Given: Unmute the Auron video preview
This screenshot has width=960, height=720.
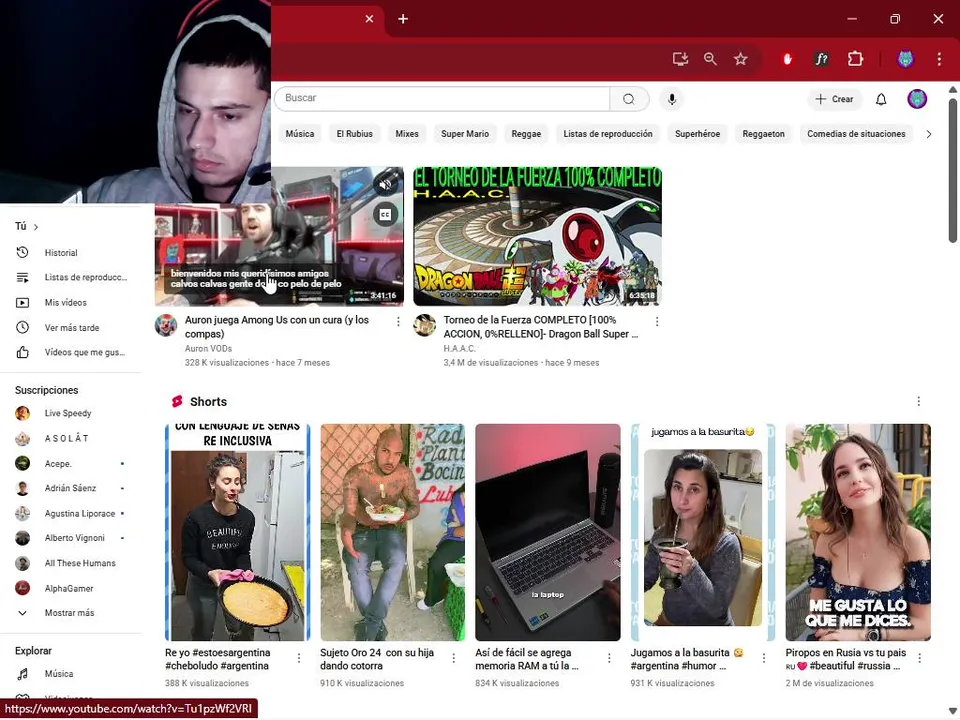Looking at the screenshot, I should [385, 184].
